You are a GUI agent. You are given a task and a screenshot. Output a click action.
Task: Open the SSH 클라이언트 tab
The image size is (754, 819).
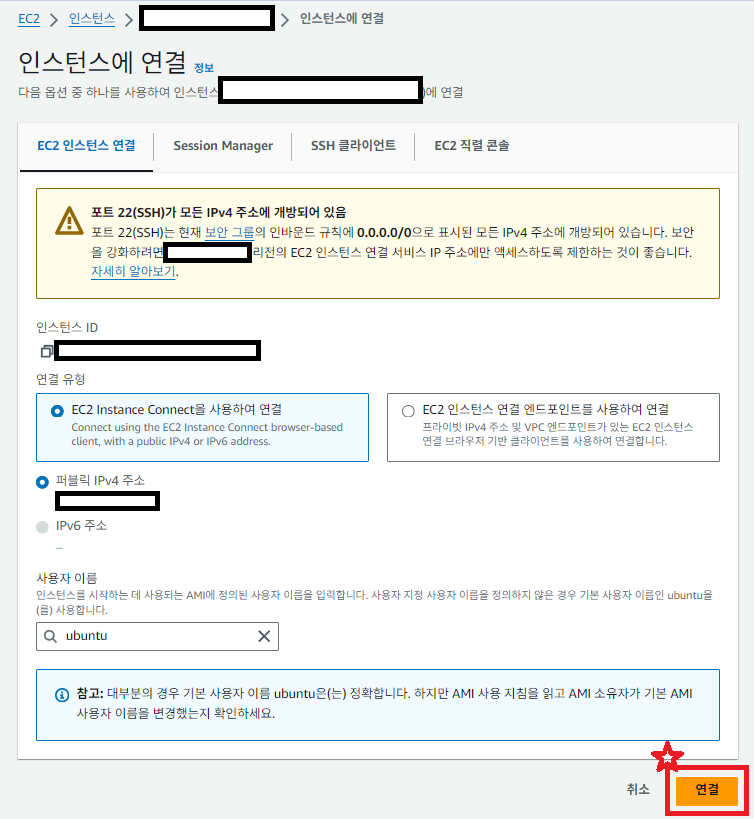[x=353, y=145]
